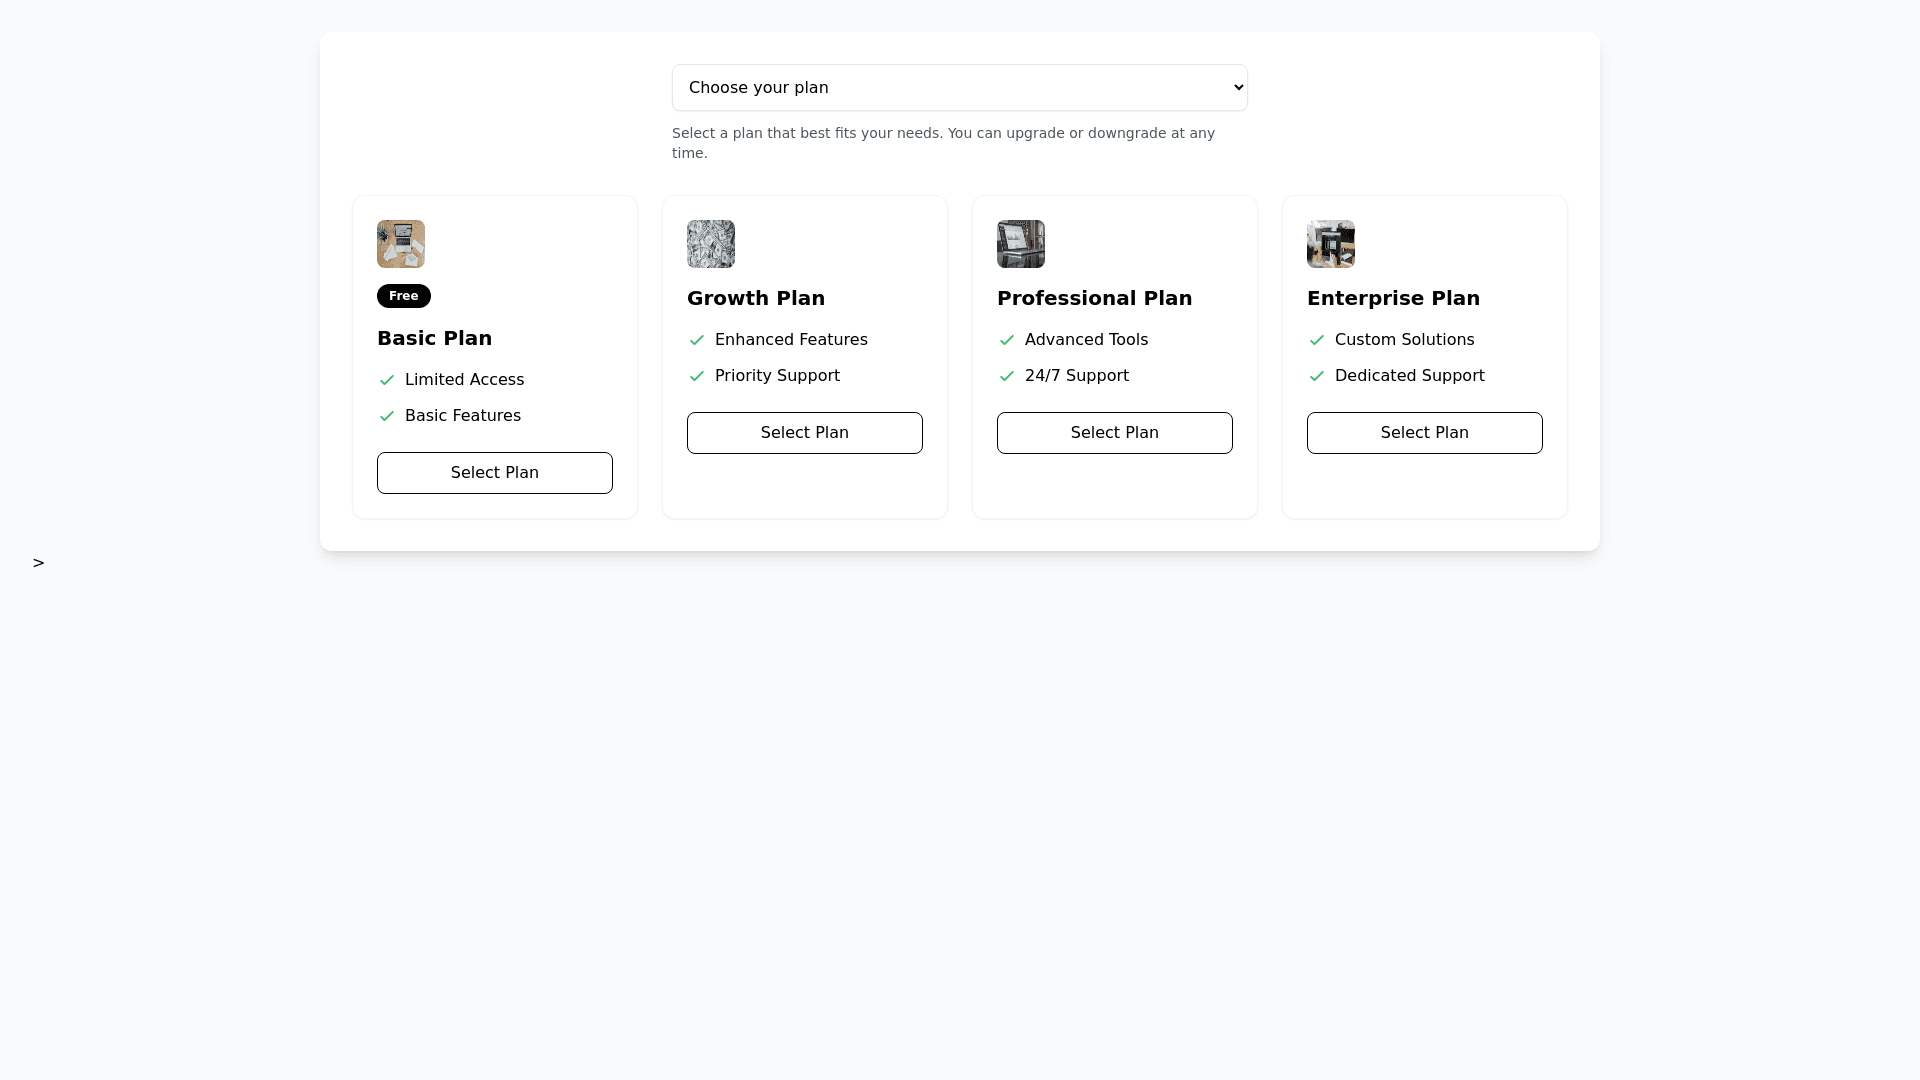Click checkmark icon beside Basic Features

pyautogui.click(x=387, y=416)
